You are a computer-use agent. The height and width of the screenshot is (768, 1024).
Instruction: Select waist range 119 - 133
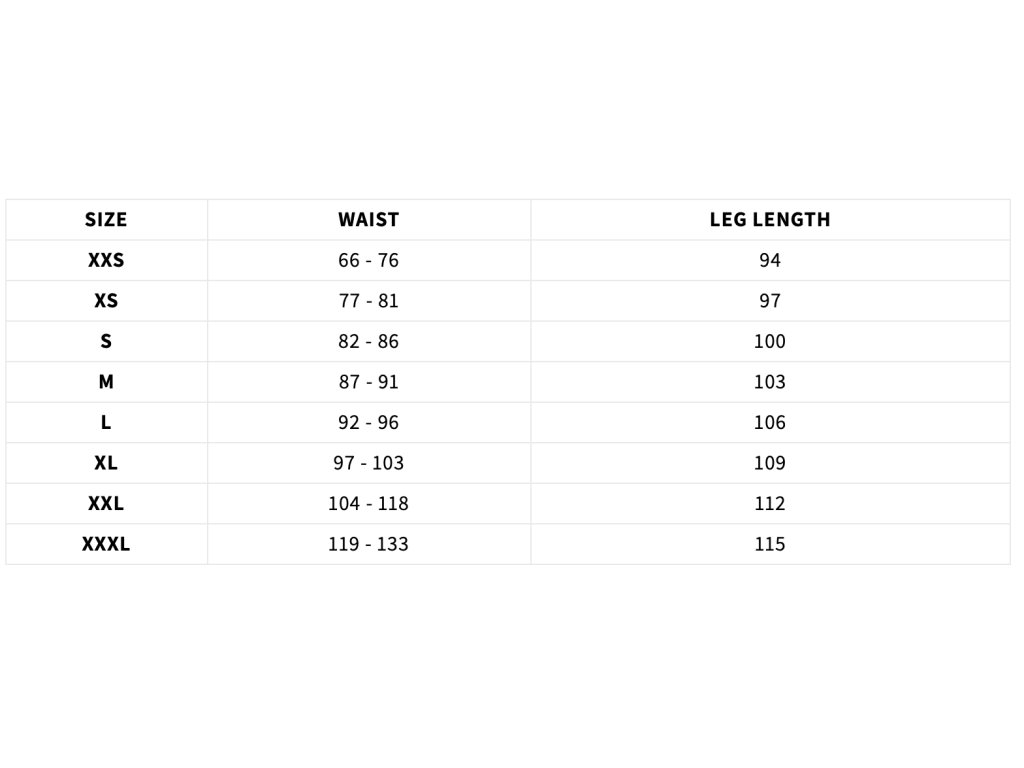coord(368,544)
